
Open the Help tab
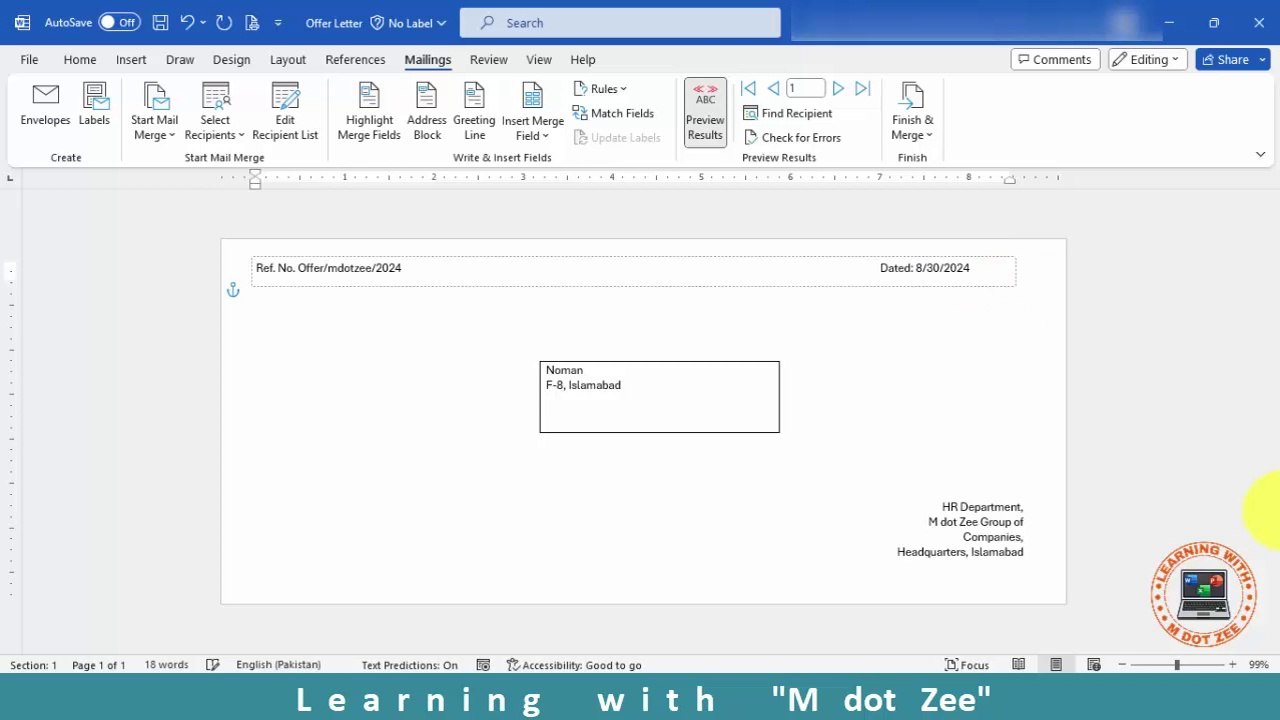pyautogui.click(x=583, y=60)
